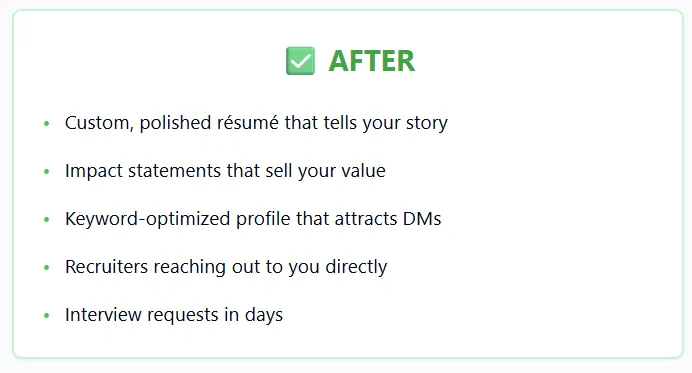The height and width of the screenshot is (373, 692).
Task: Select the word 'résumé' in first bullet
Action: [248, 123]
